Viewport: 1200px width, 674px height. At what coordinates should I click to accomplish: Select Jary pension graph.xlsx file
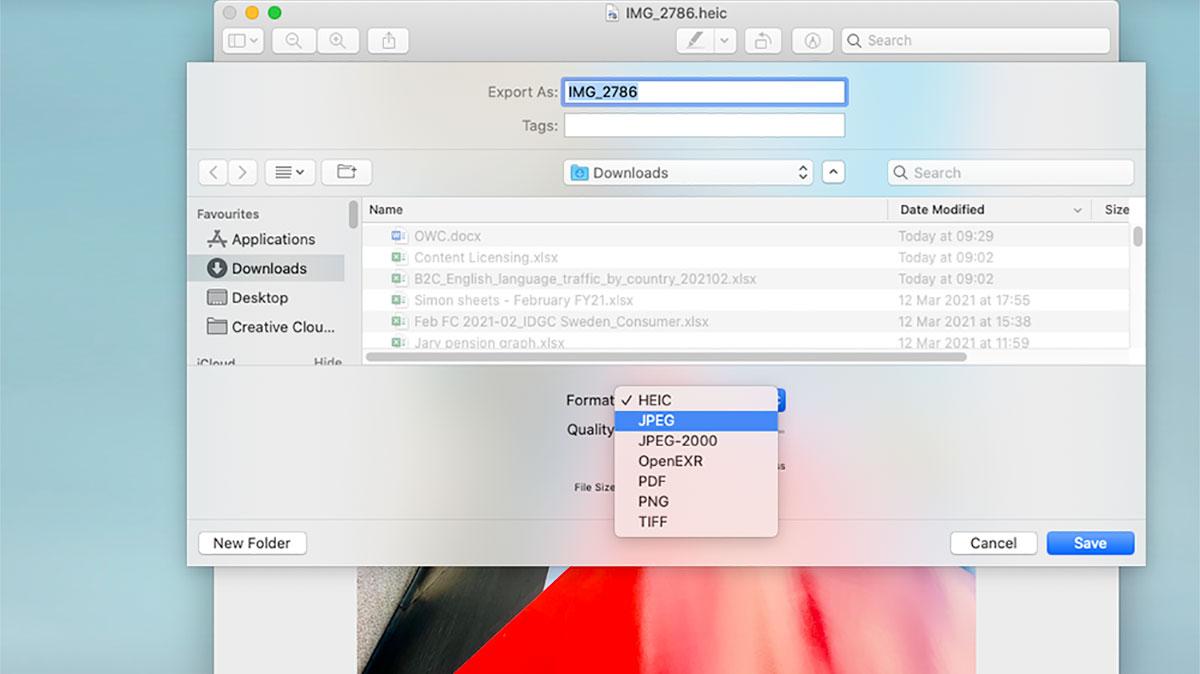(745, 342)
